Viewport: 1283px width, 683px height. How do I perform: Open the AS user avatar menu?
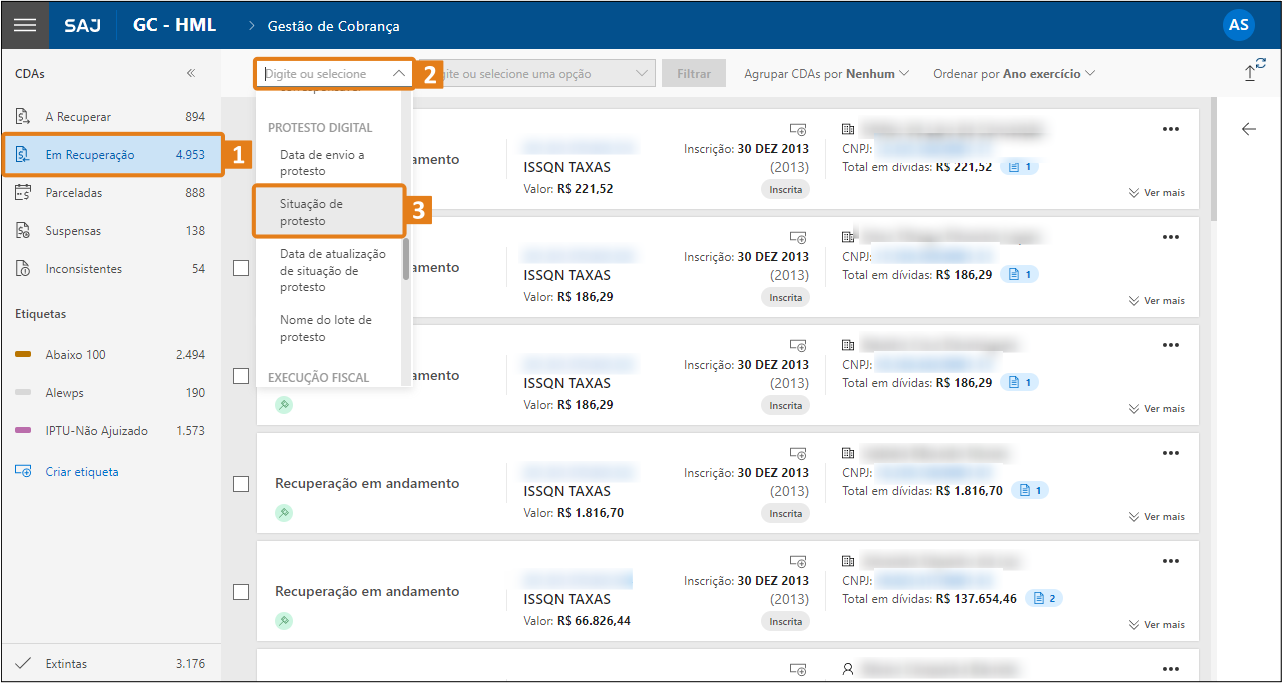(1238, 25)
